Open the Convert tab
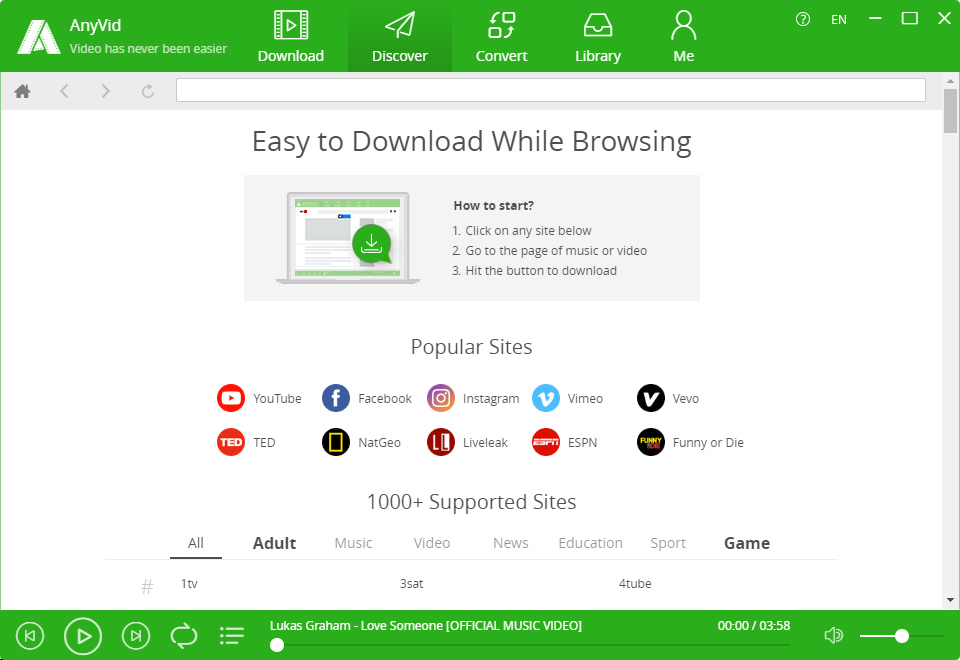 tap(501, 37)
